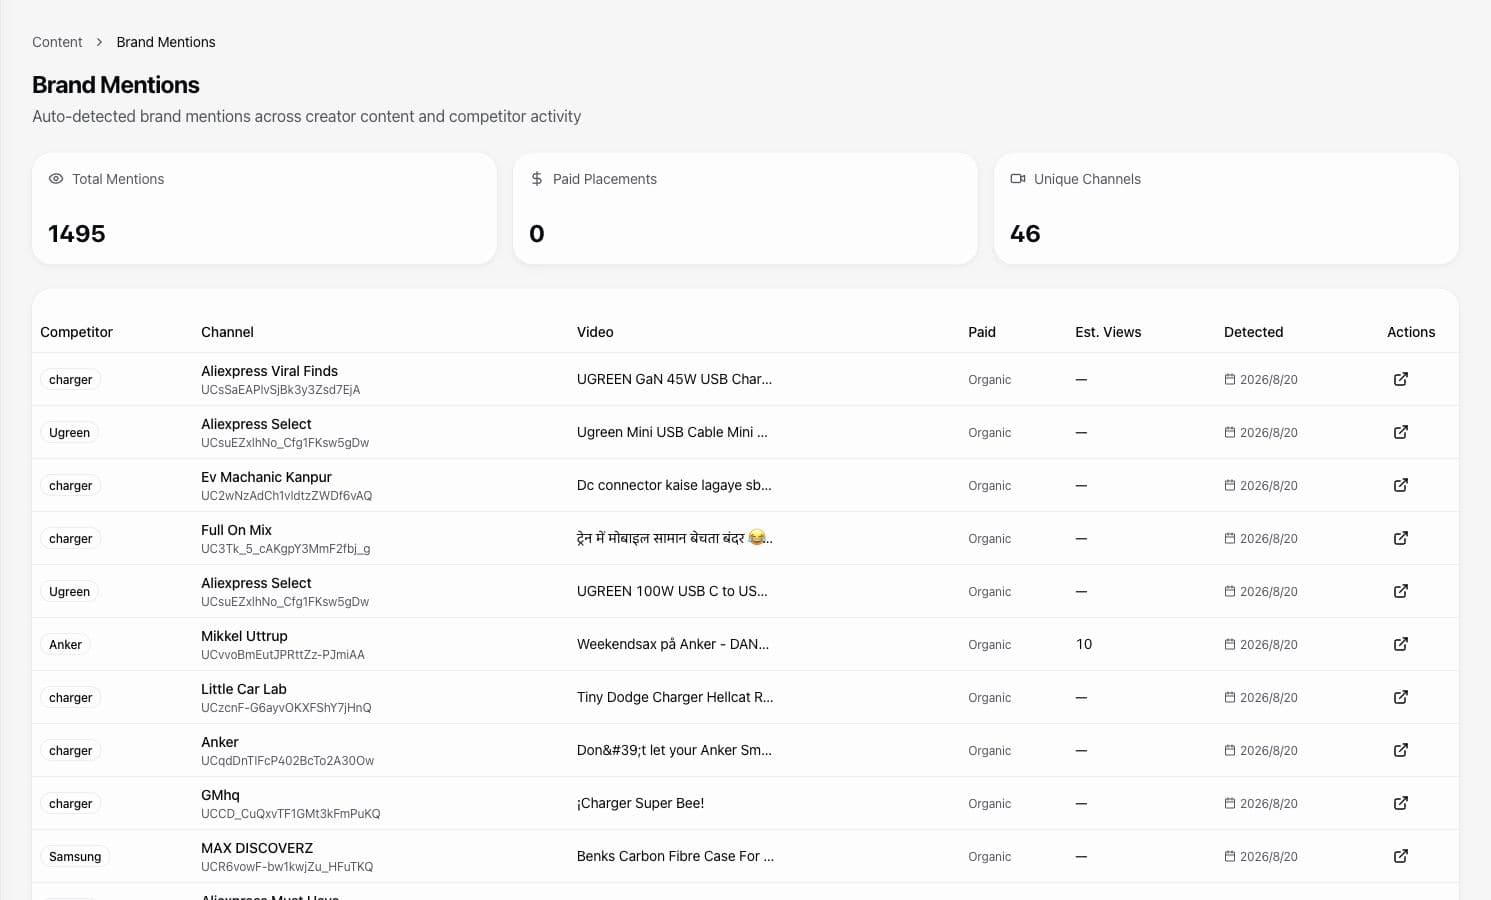The height and width of the screenshot is (900, 1491).
Task: Open external link for Full On Mix row
Action: (1401, 538)
